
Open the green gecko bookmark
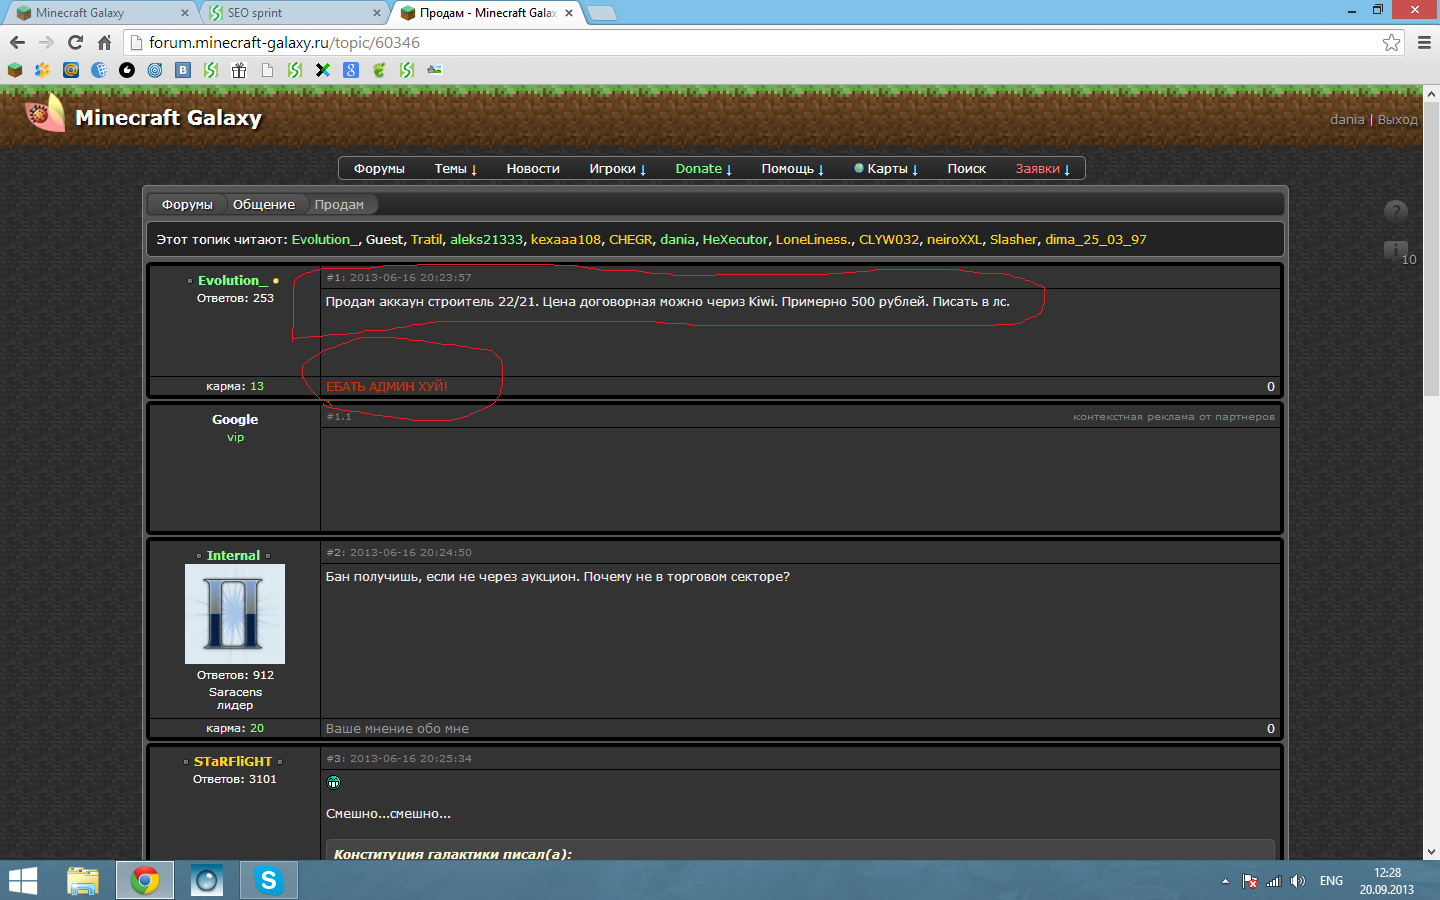coord(379,70)
